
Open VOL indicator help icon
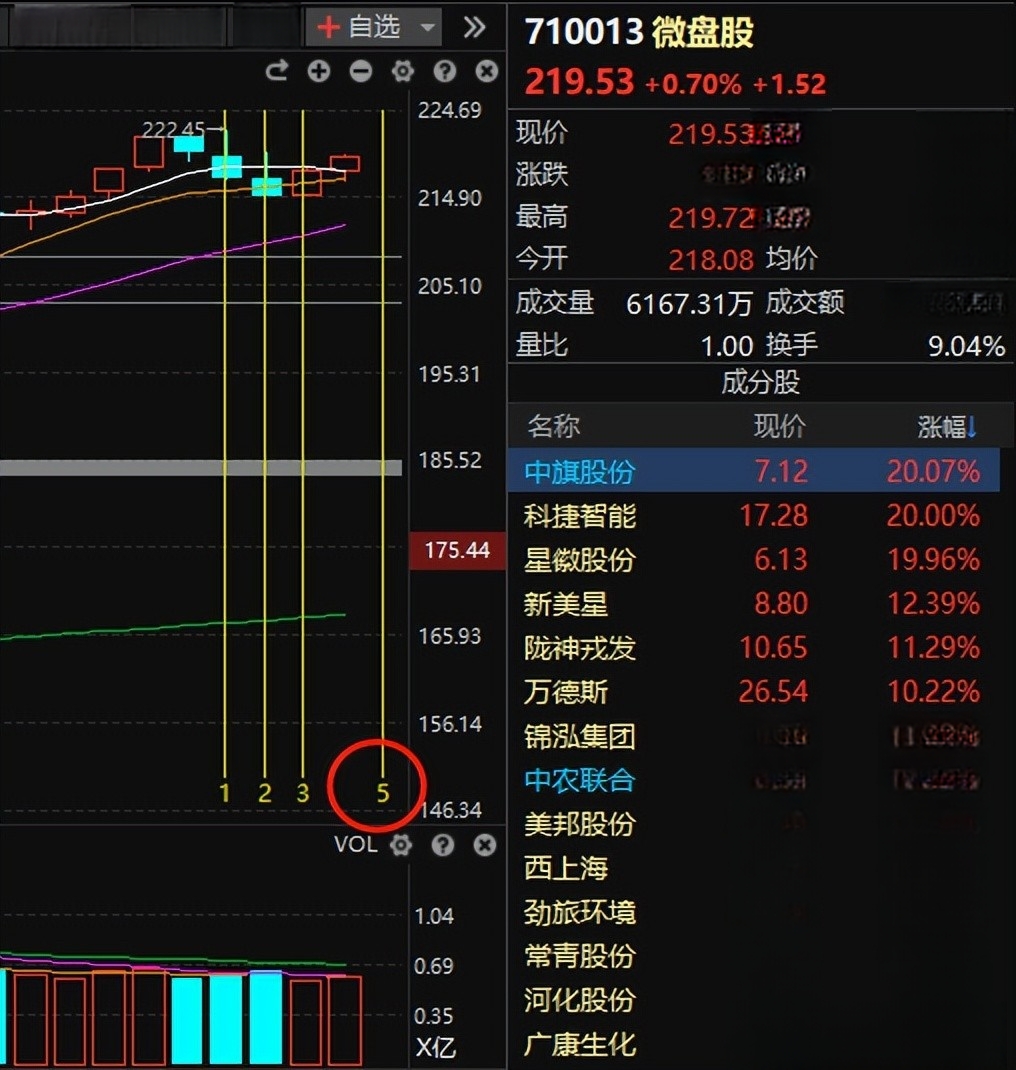coord(443,845)
